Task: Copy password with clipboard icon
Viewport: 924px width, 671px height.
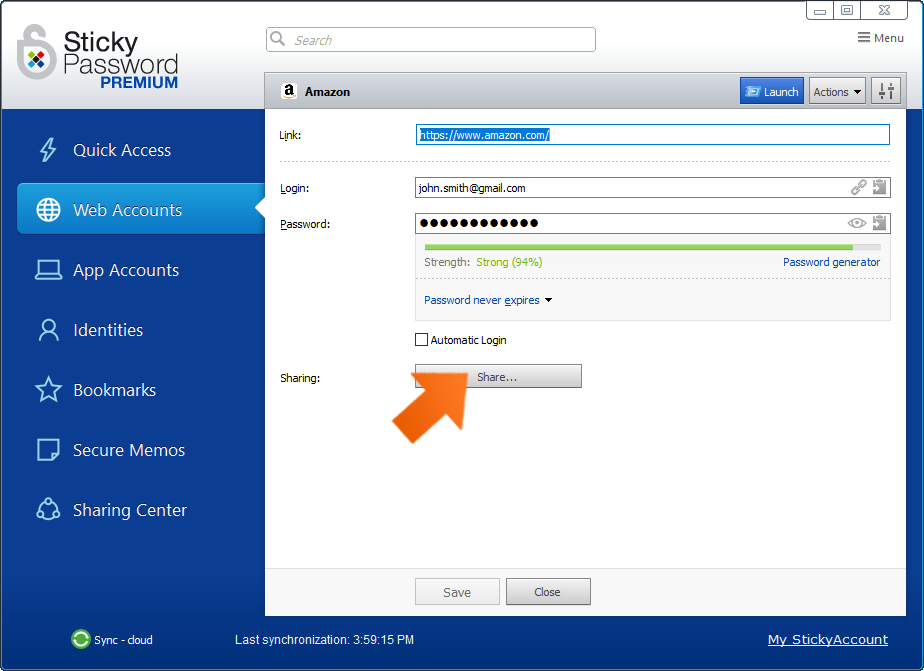Action: pos(879,223)
